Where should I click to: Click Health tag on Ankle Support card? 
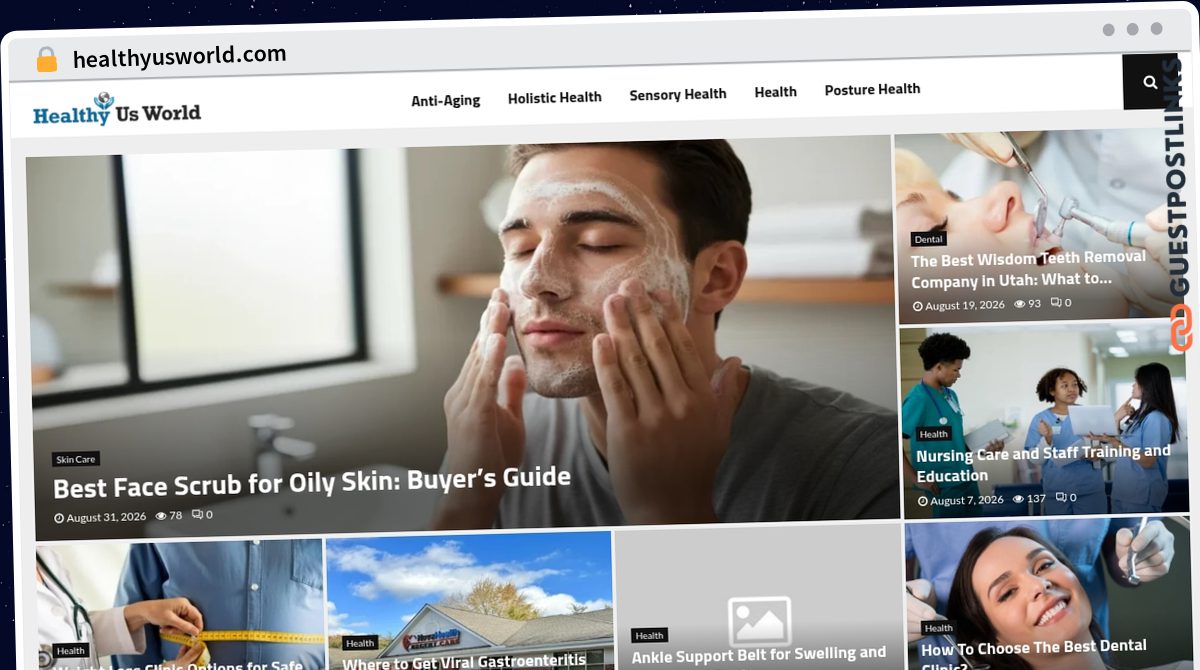(649, 635)
